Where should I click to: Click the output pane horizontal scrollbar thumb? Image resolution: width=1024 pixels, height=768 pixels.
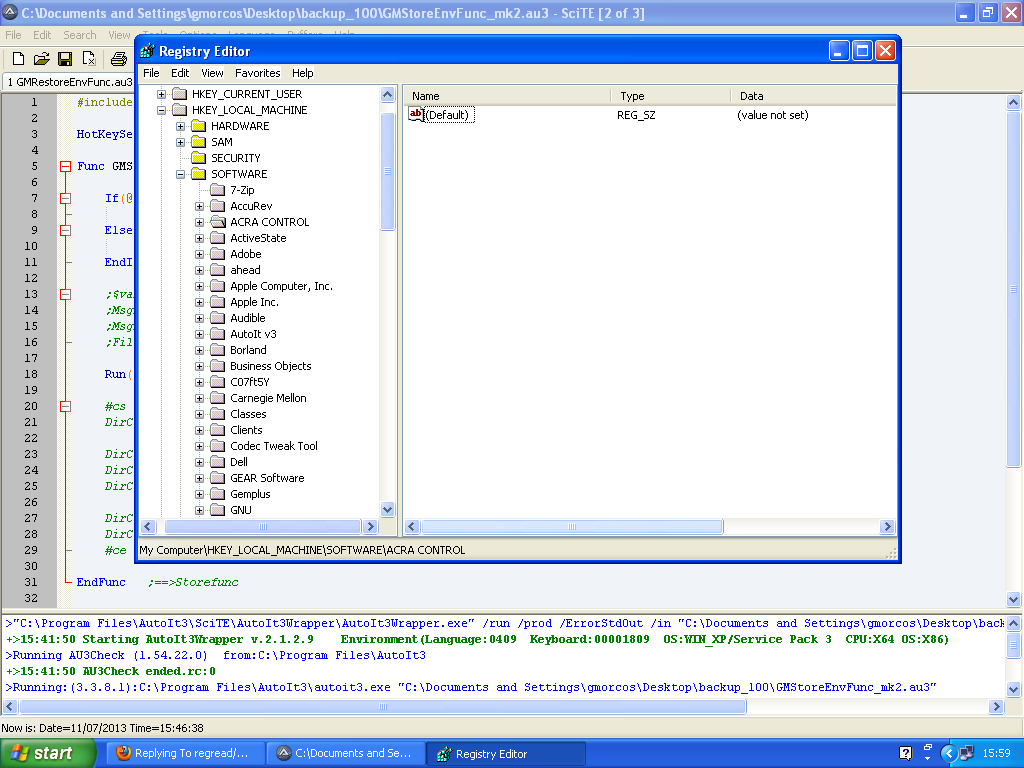point(383,706)
